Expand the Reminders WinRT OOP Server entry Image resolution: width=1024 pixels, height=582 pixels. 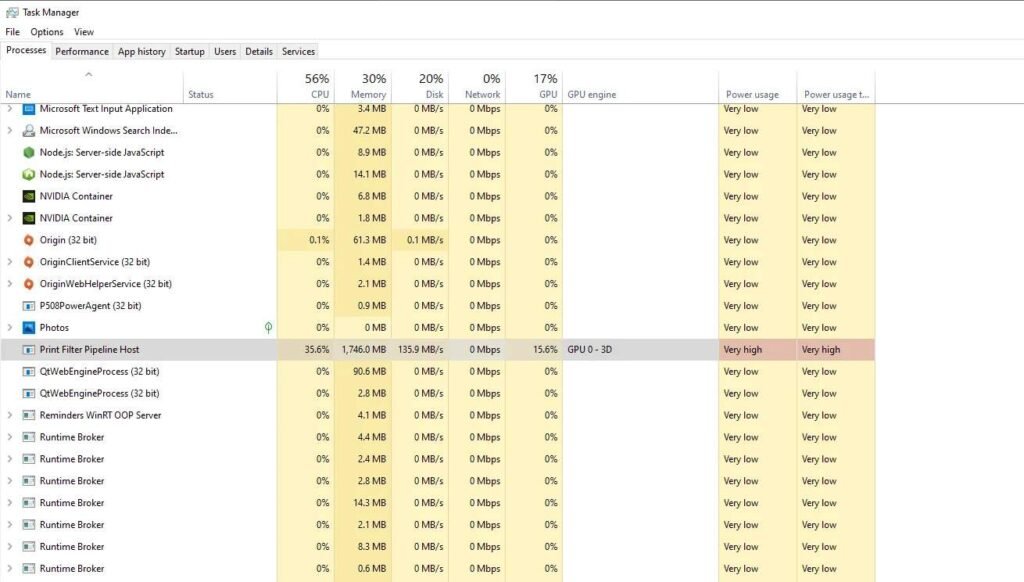coord(9,415)
